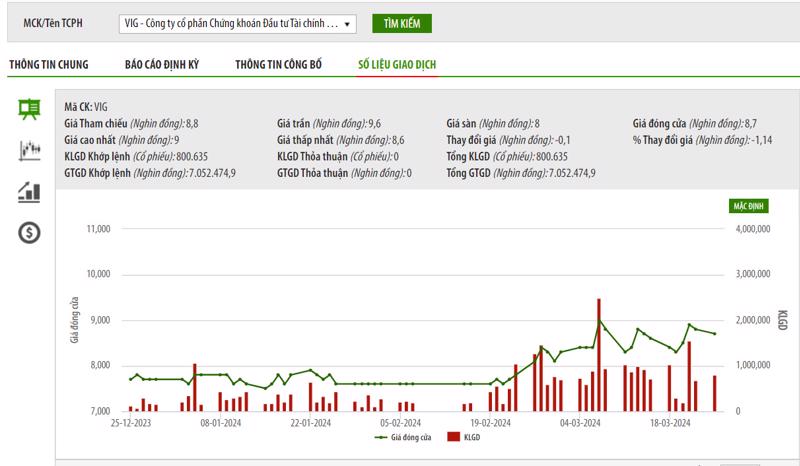Image resolution: width=800 pixels, height=466 pixels.
Task: Select the Số liệu giao dịch tab
Action: 397,65
